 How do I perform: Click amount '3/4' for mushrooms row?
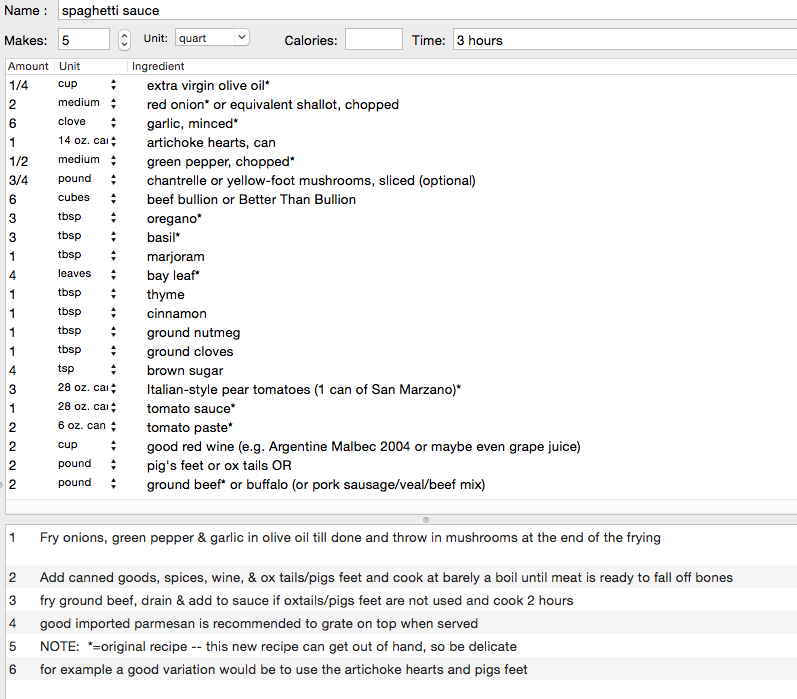[x=18, y=180]
